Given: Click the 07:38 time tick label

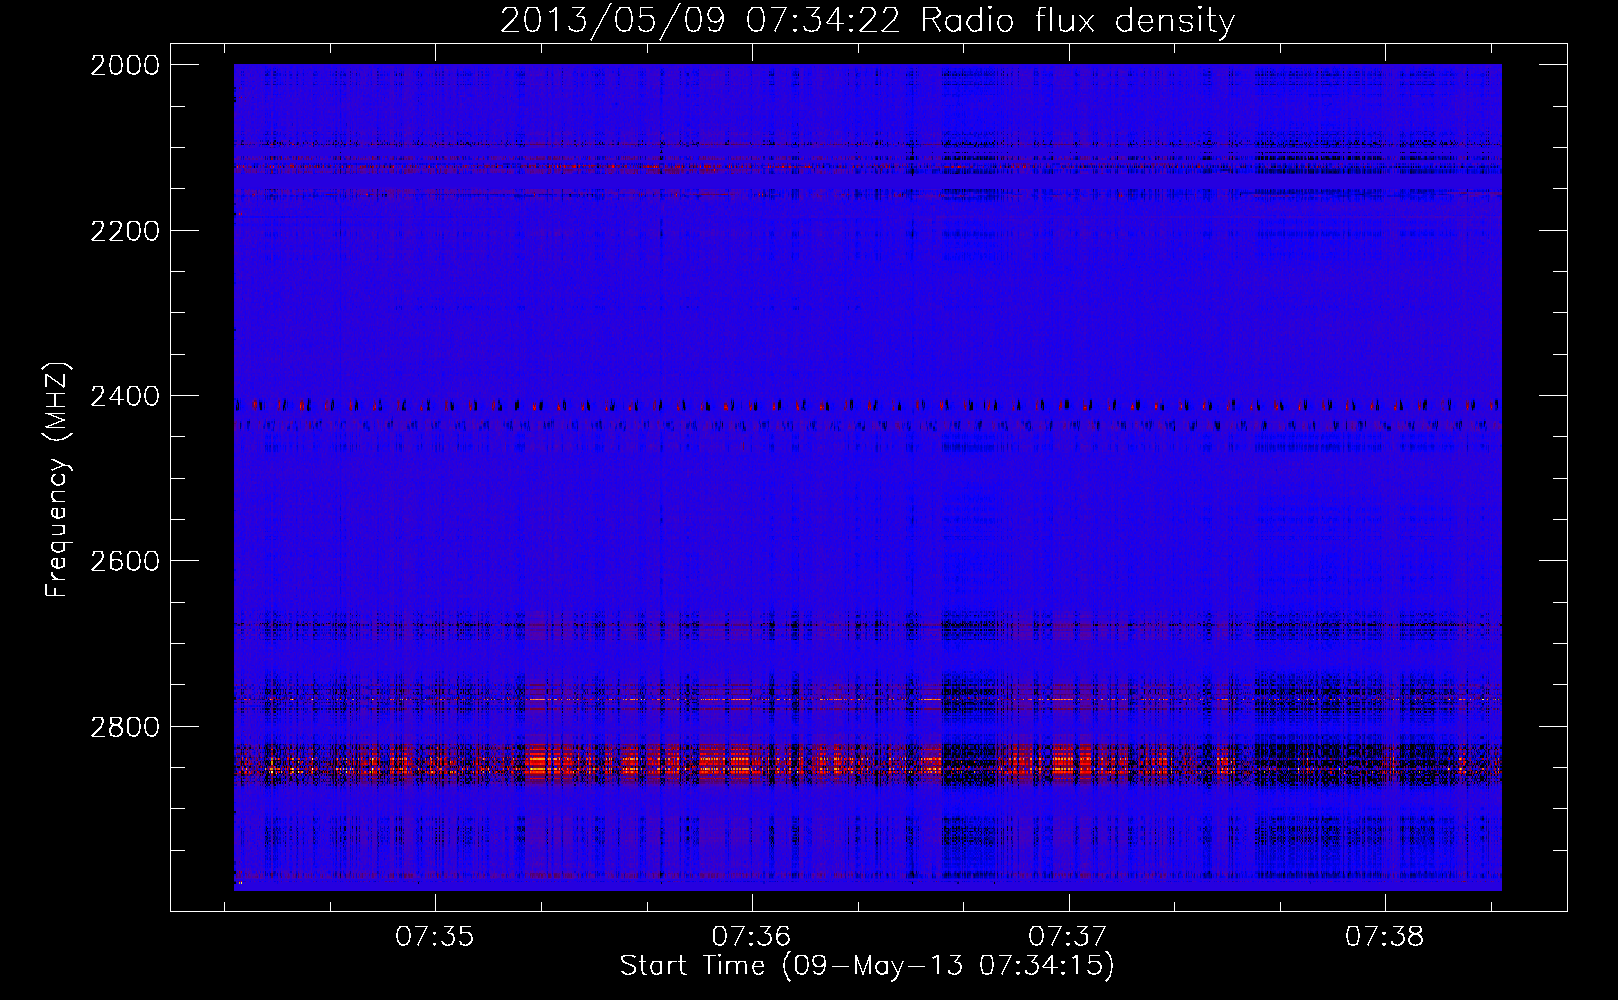Looking at the screenshot, I should point(1384,937).
